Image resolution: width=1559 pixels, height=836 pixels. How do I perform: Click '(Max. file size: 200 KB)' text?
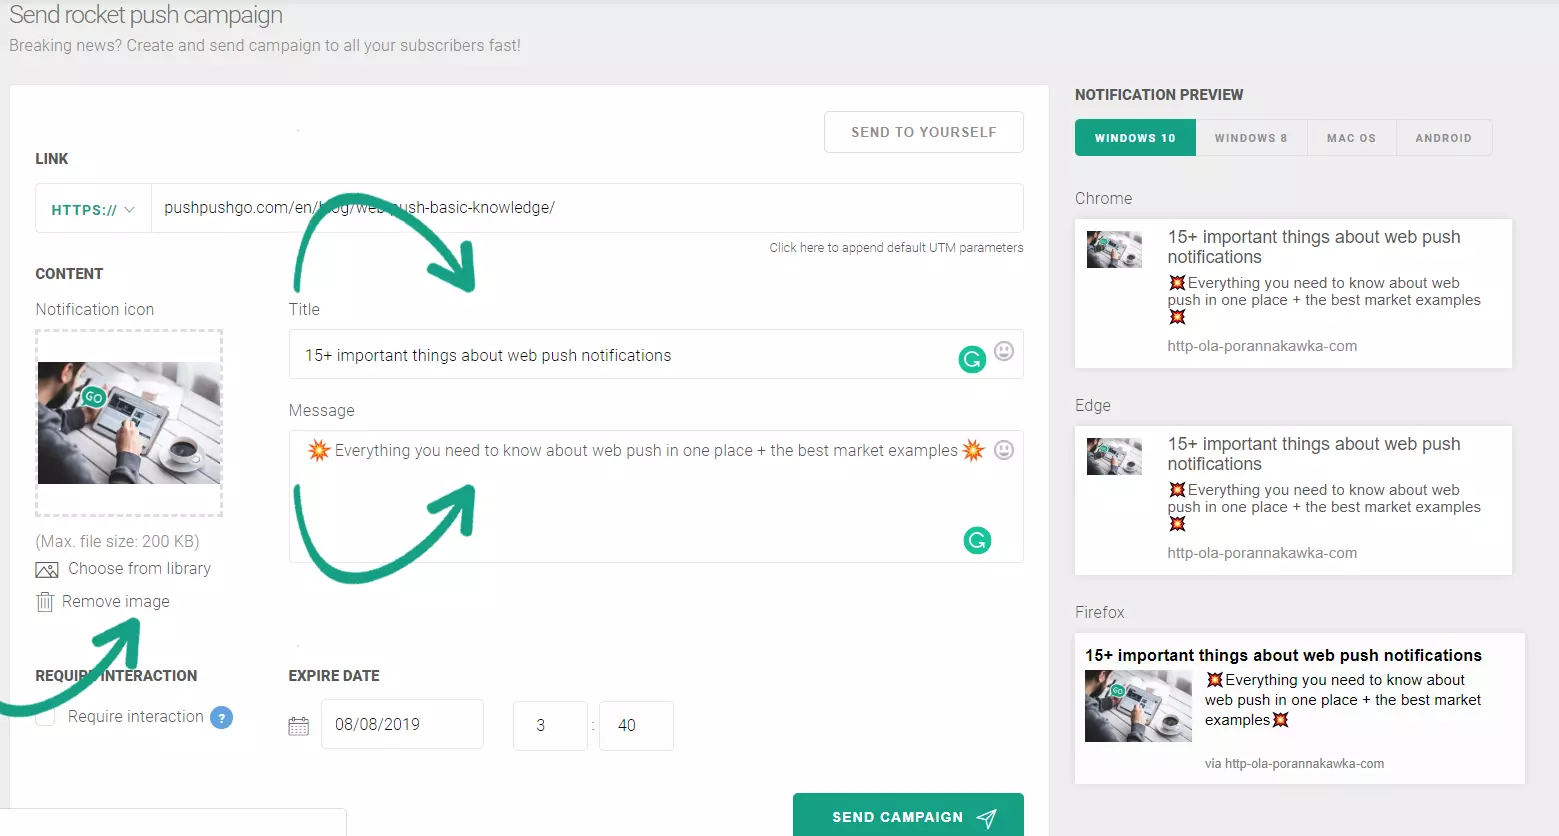click(118, 541)
